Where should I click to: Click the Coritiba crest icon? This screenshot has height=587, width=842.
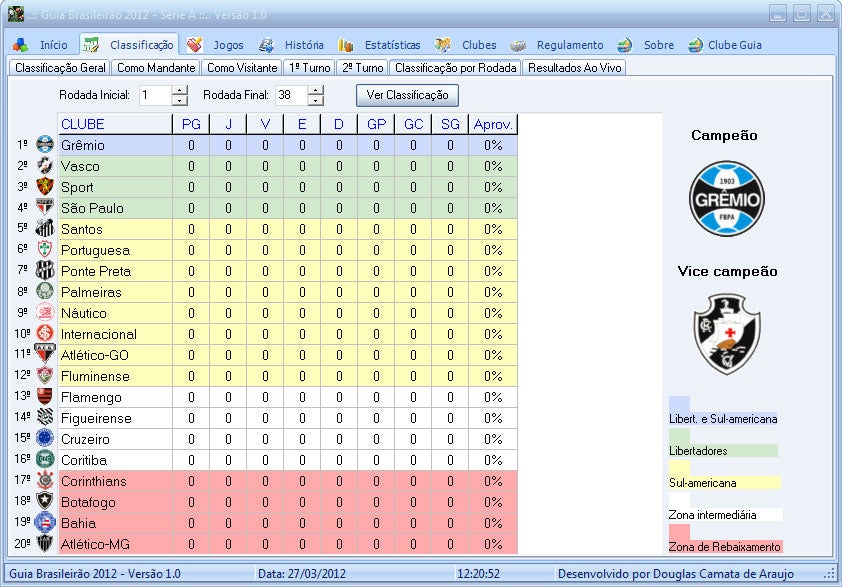click(x=45, y=459)
